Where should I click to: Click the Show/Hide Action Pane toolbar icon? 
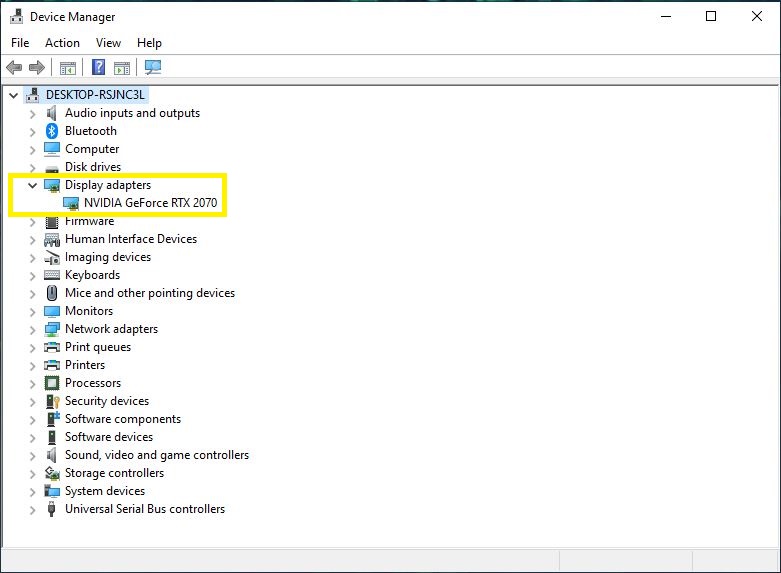pos(122,68)
